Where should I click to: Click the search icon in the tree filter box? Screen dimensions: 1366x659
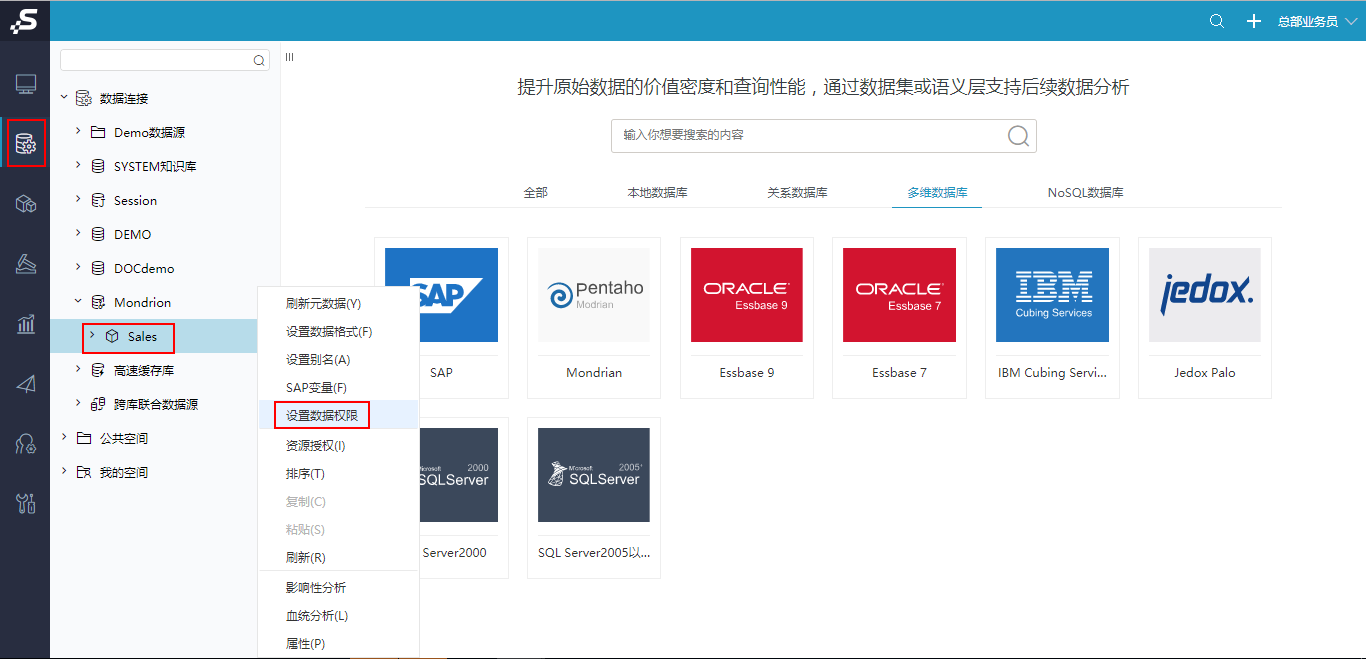tap(260, 61)
